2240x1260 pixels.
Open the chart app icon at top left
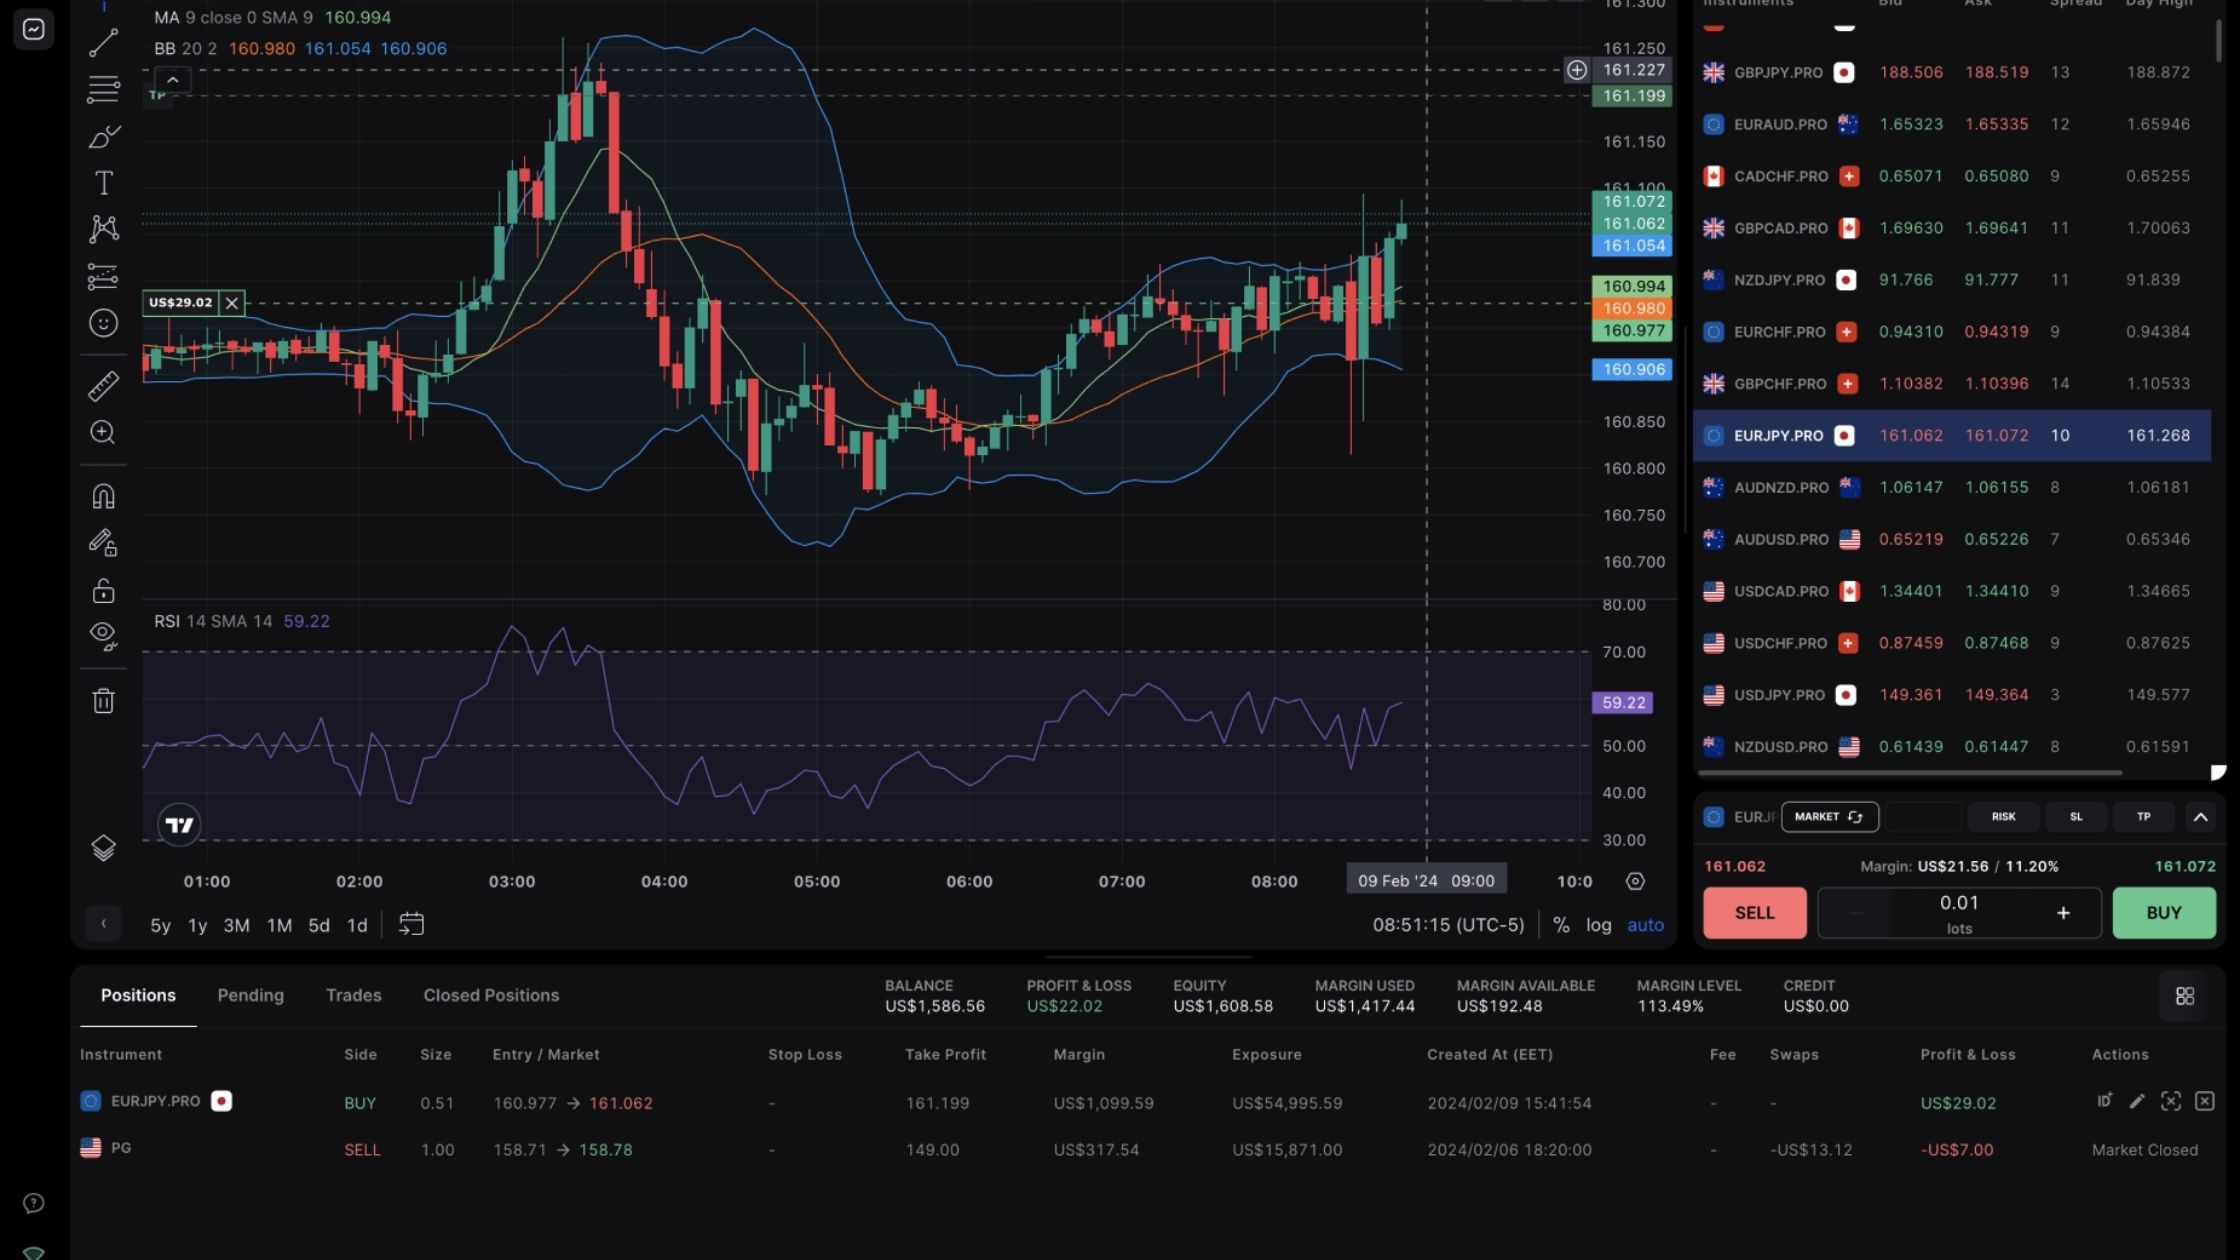tap(33, 29)
